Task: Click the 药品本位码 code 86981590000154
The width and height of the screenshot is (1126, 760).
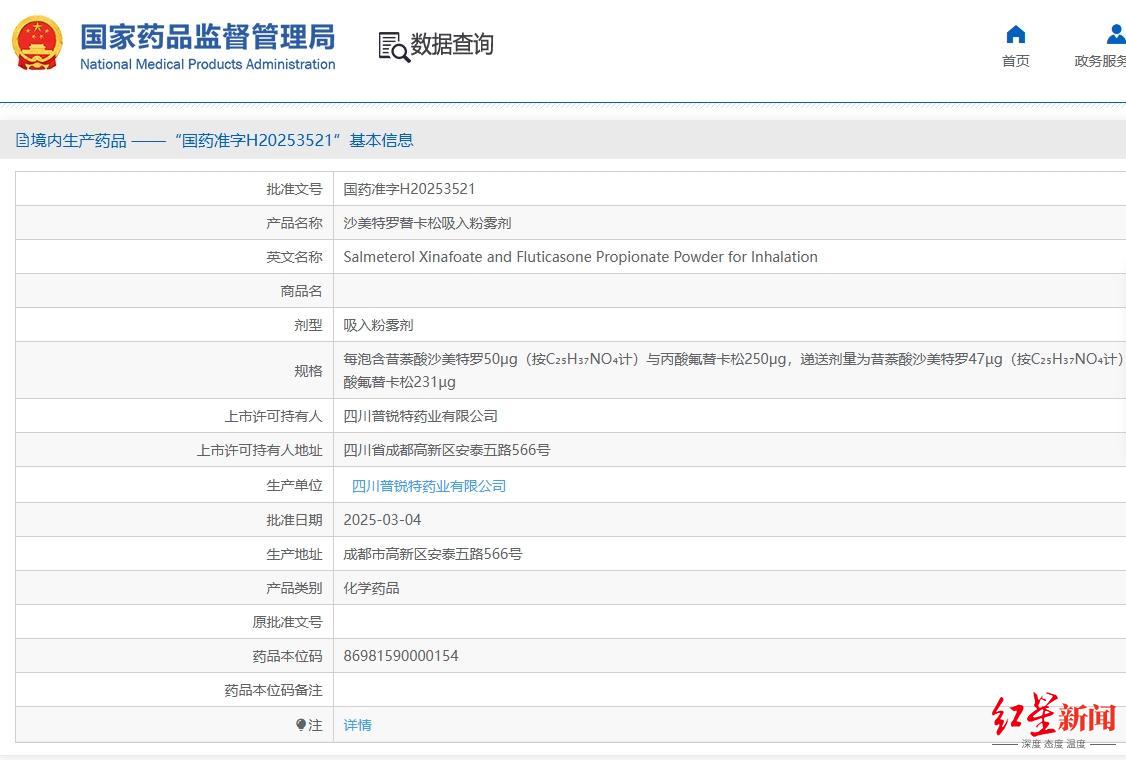Action: point(398,655)
